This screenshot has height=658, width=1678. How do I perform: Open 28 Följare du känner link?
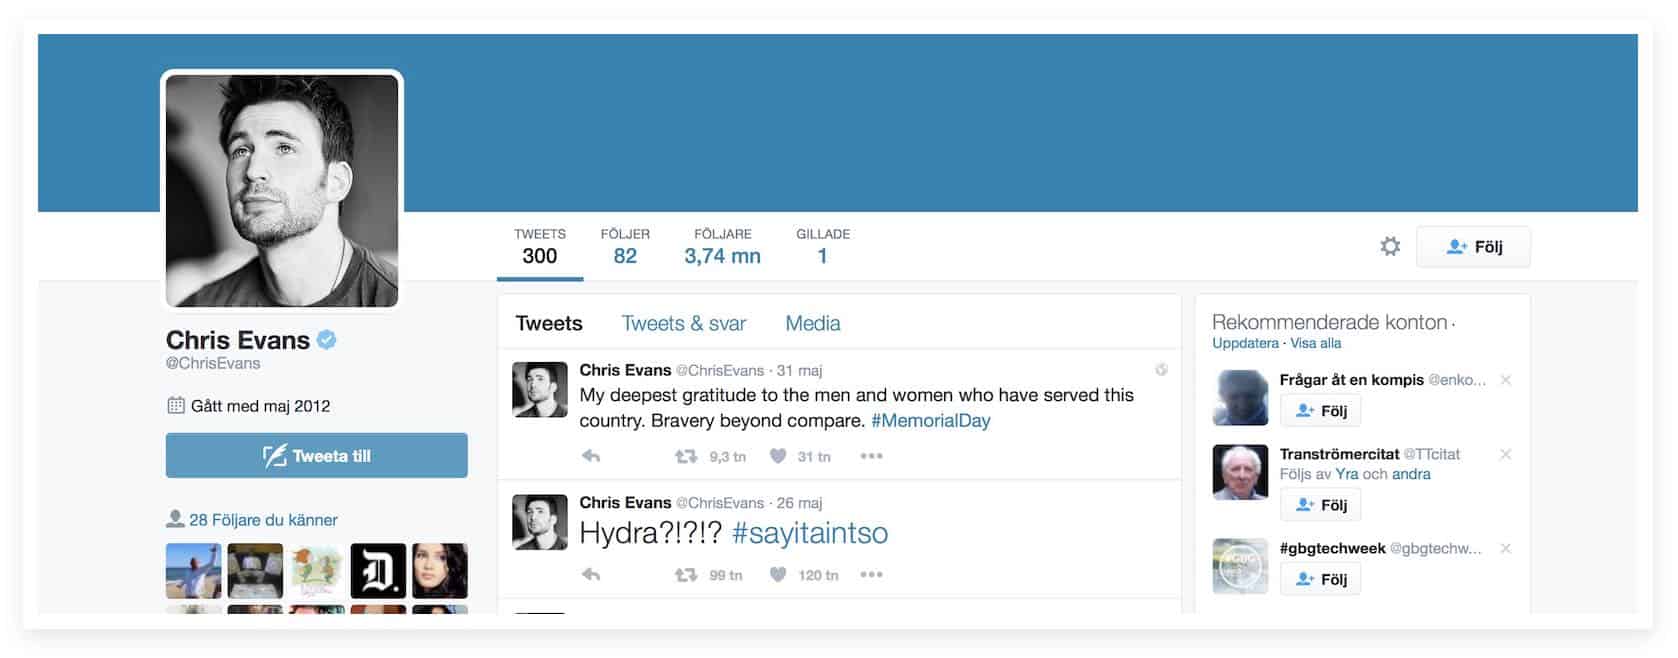(264, 520)
